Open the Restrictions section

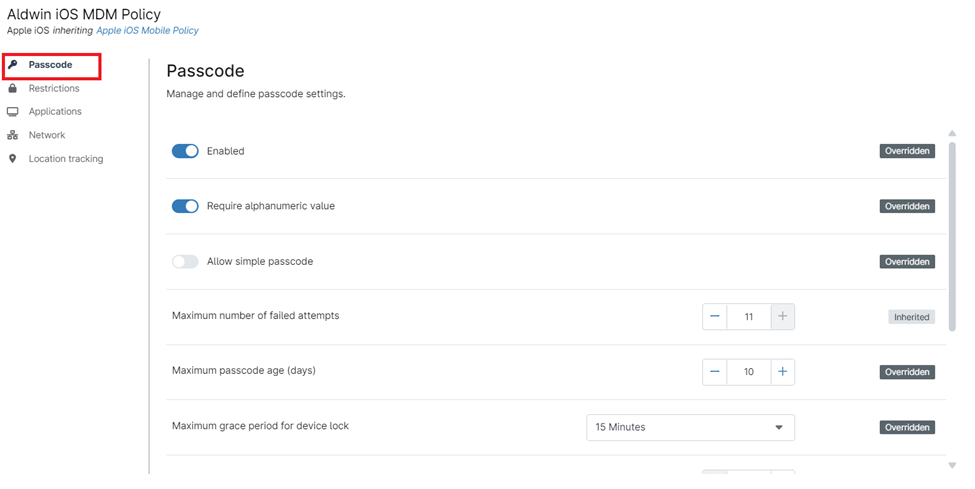[x=54, y=89]
